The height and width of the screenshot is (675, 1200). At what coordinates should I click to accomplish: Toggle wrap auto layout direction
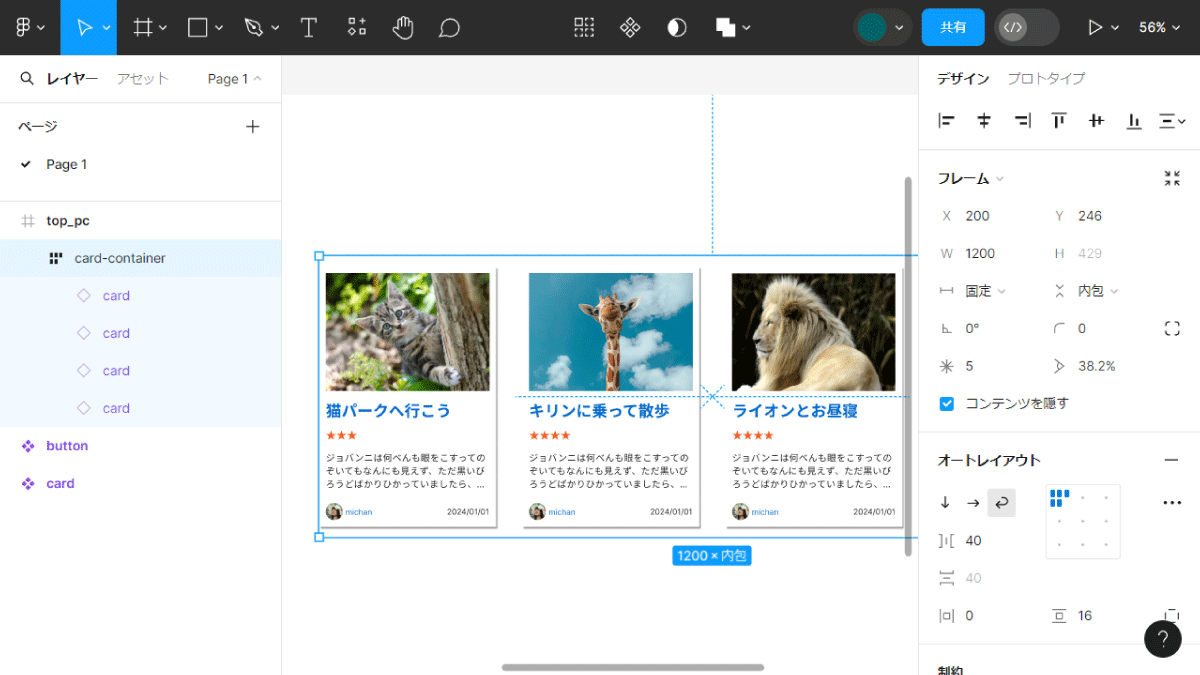pos(1001,503)
